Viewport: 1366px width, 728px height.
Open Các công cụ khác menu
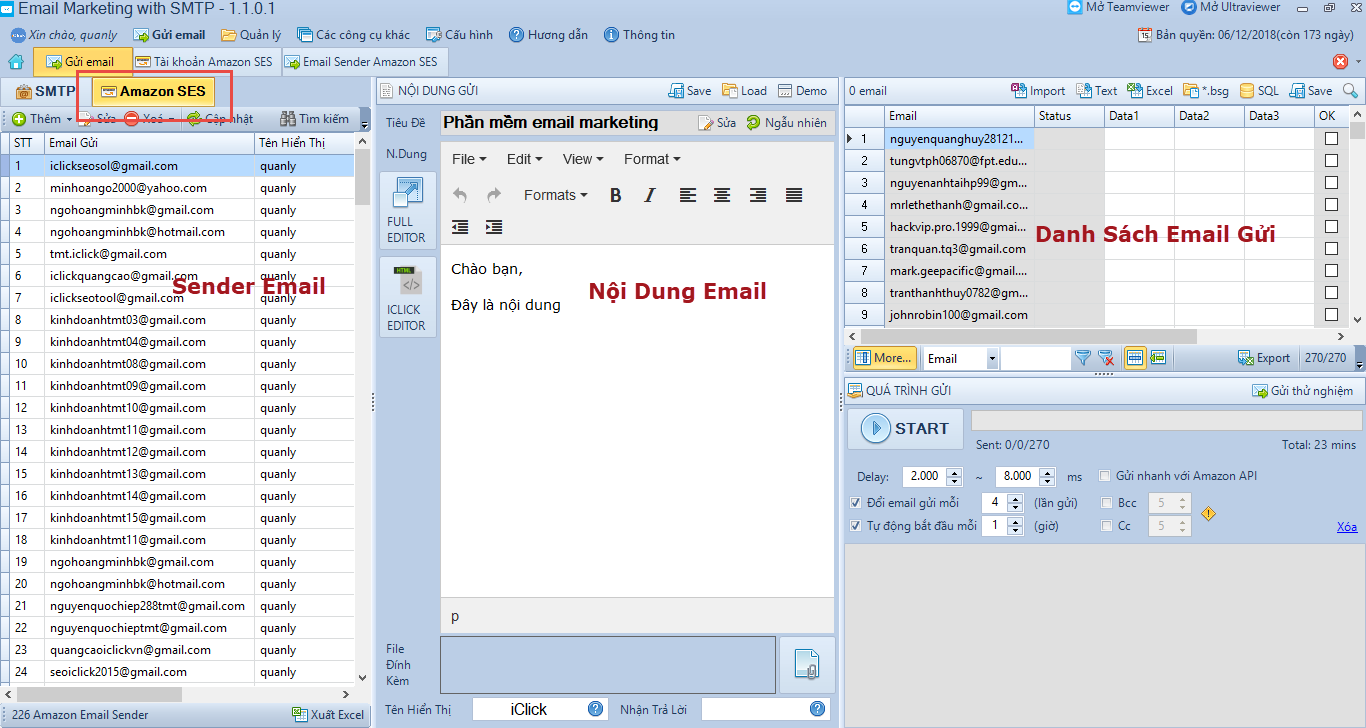[354, 35]
